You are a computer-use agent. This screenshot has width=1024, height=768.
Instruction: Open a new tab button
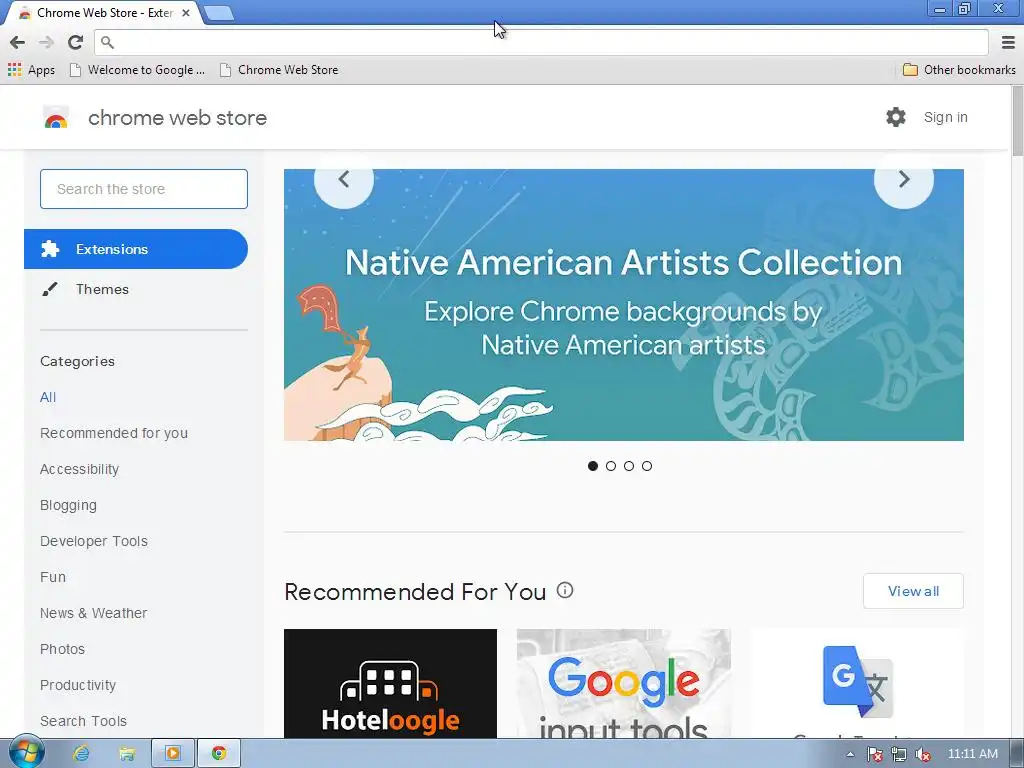(219, 13)
